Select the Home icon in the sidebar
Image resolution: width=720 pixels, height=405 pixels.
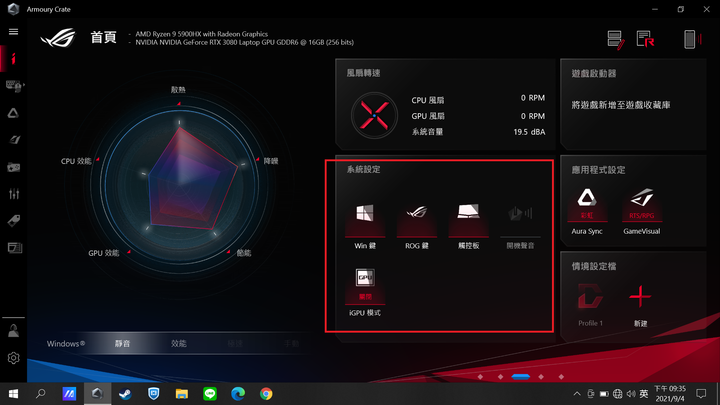[13, 58]
